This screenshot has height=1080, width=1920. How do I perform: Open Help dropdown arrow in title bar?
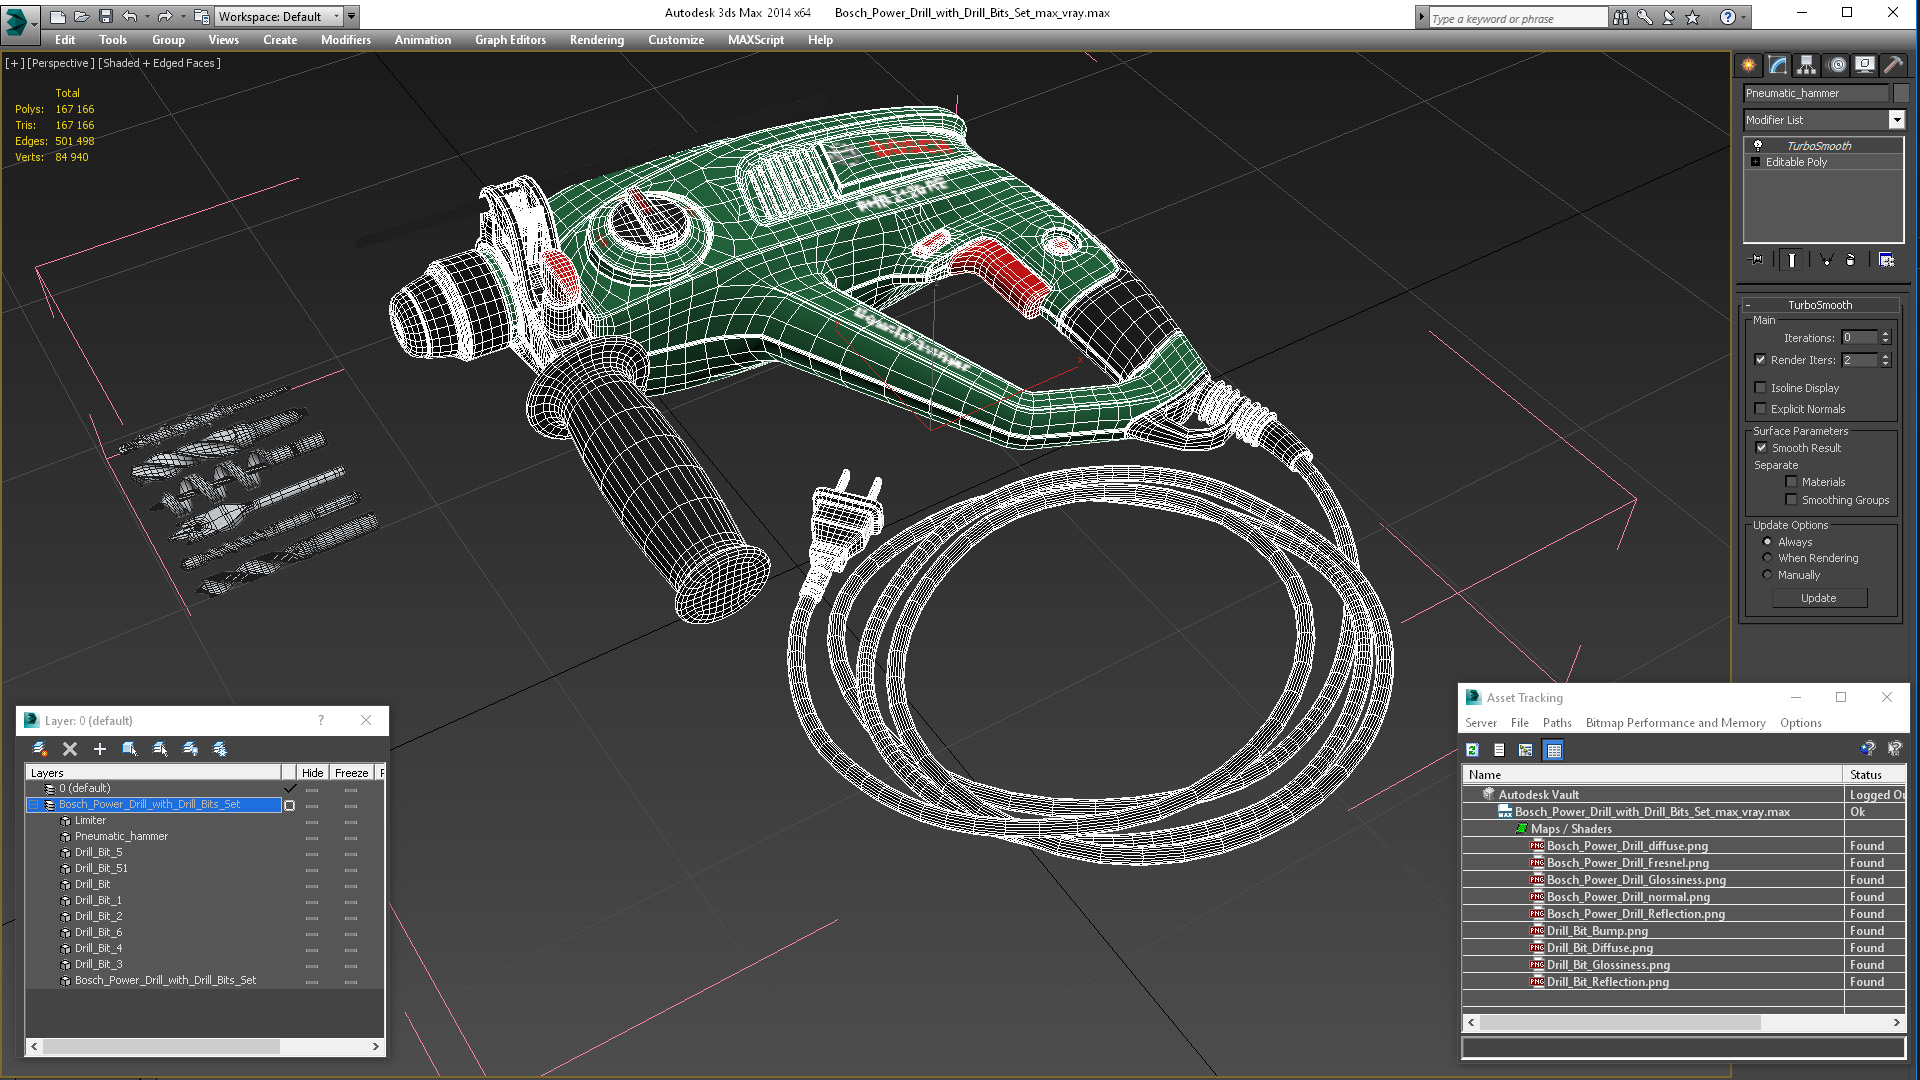tap(1743, 17)
